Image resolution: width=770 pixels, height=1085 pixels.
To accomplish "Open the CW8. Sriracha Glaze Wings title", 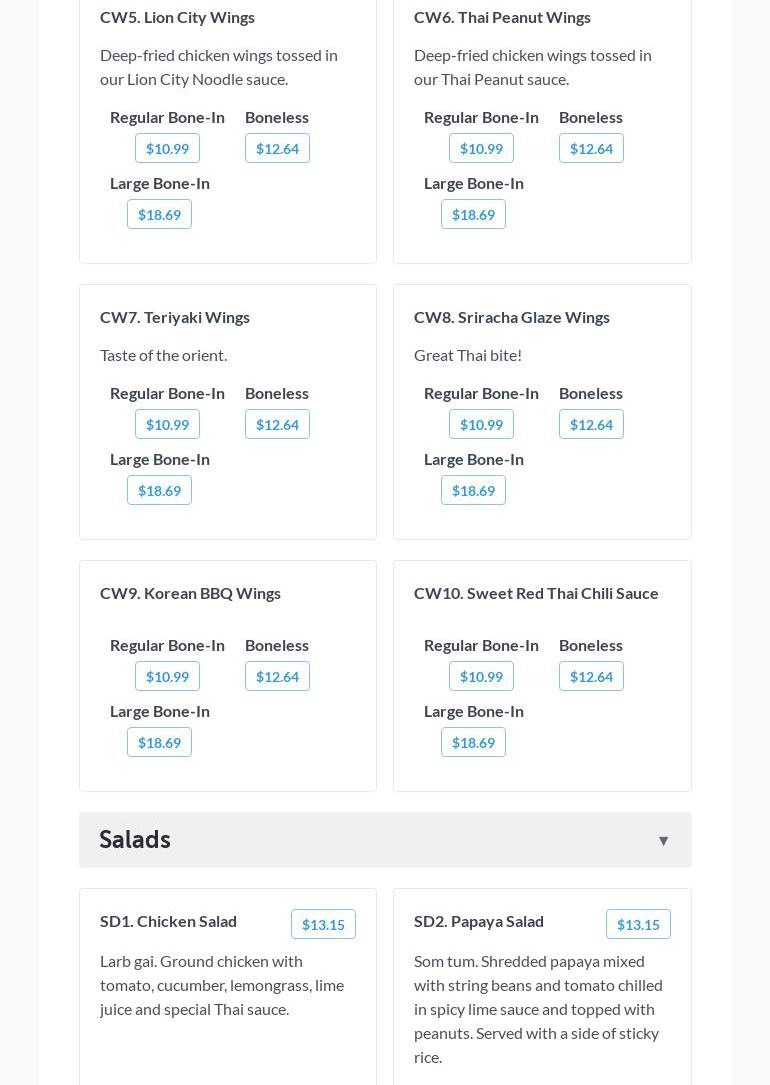I will 511,317.
